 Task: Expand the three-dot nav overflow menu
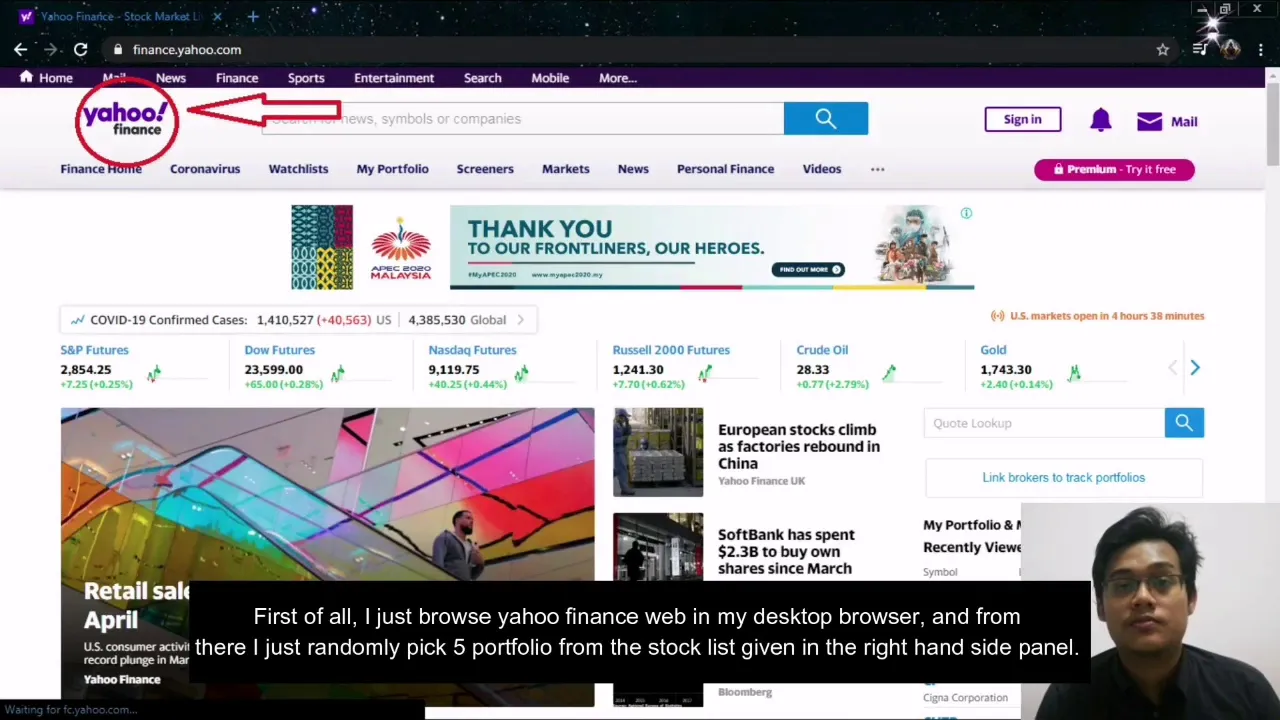click(877, 169)
